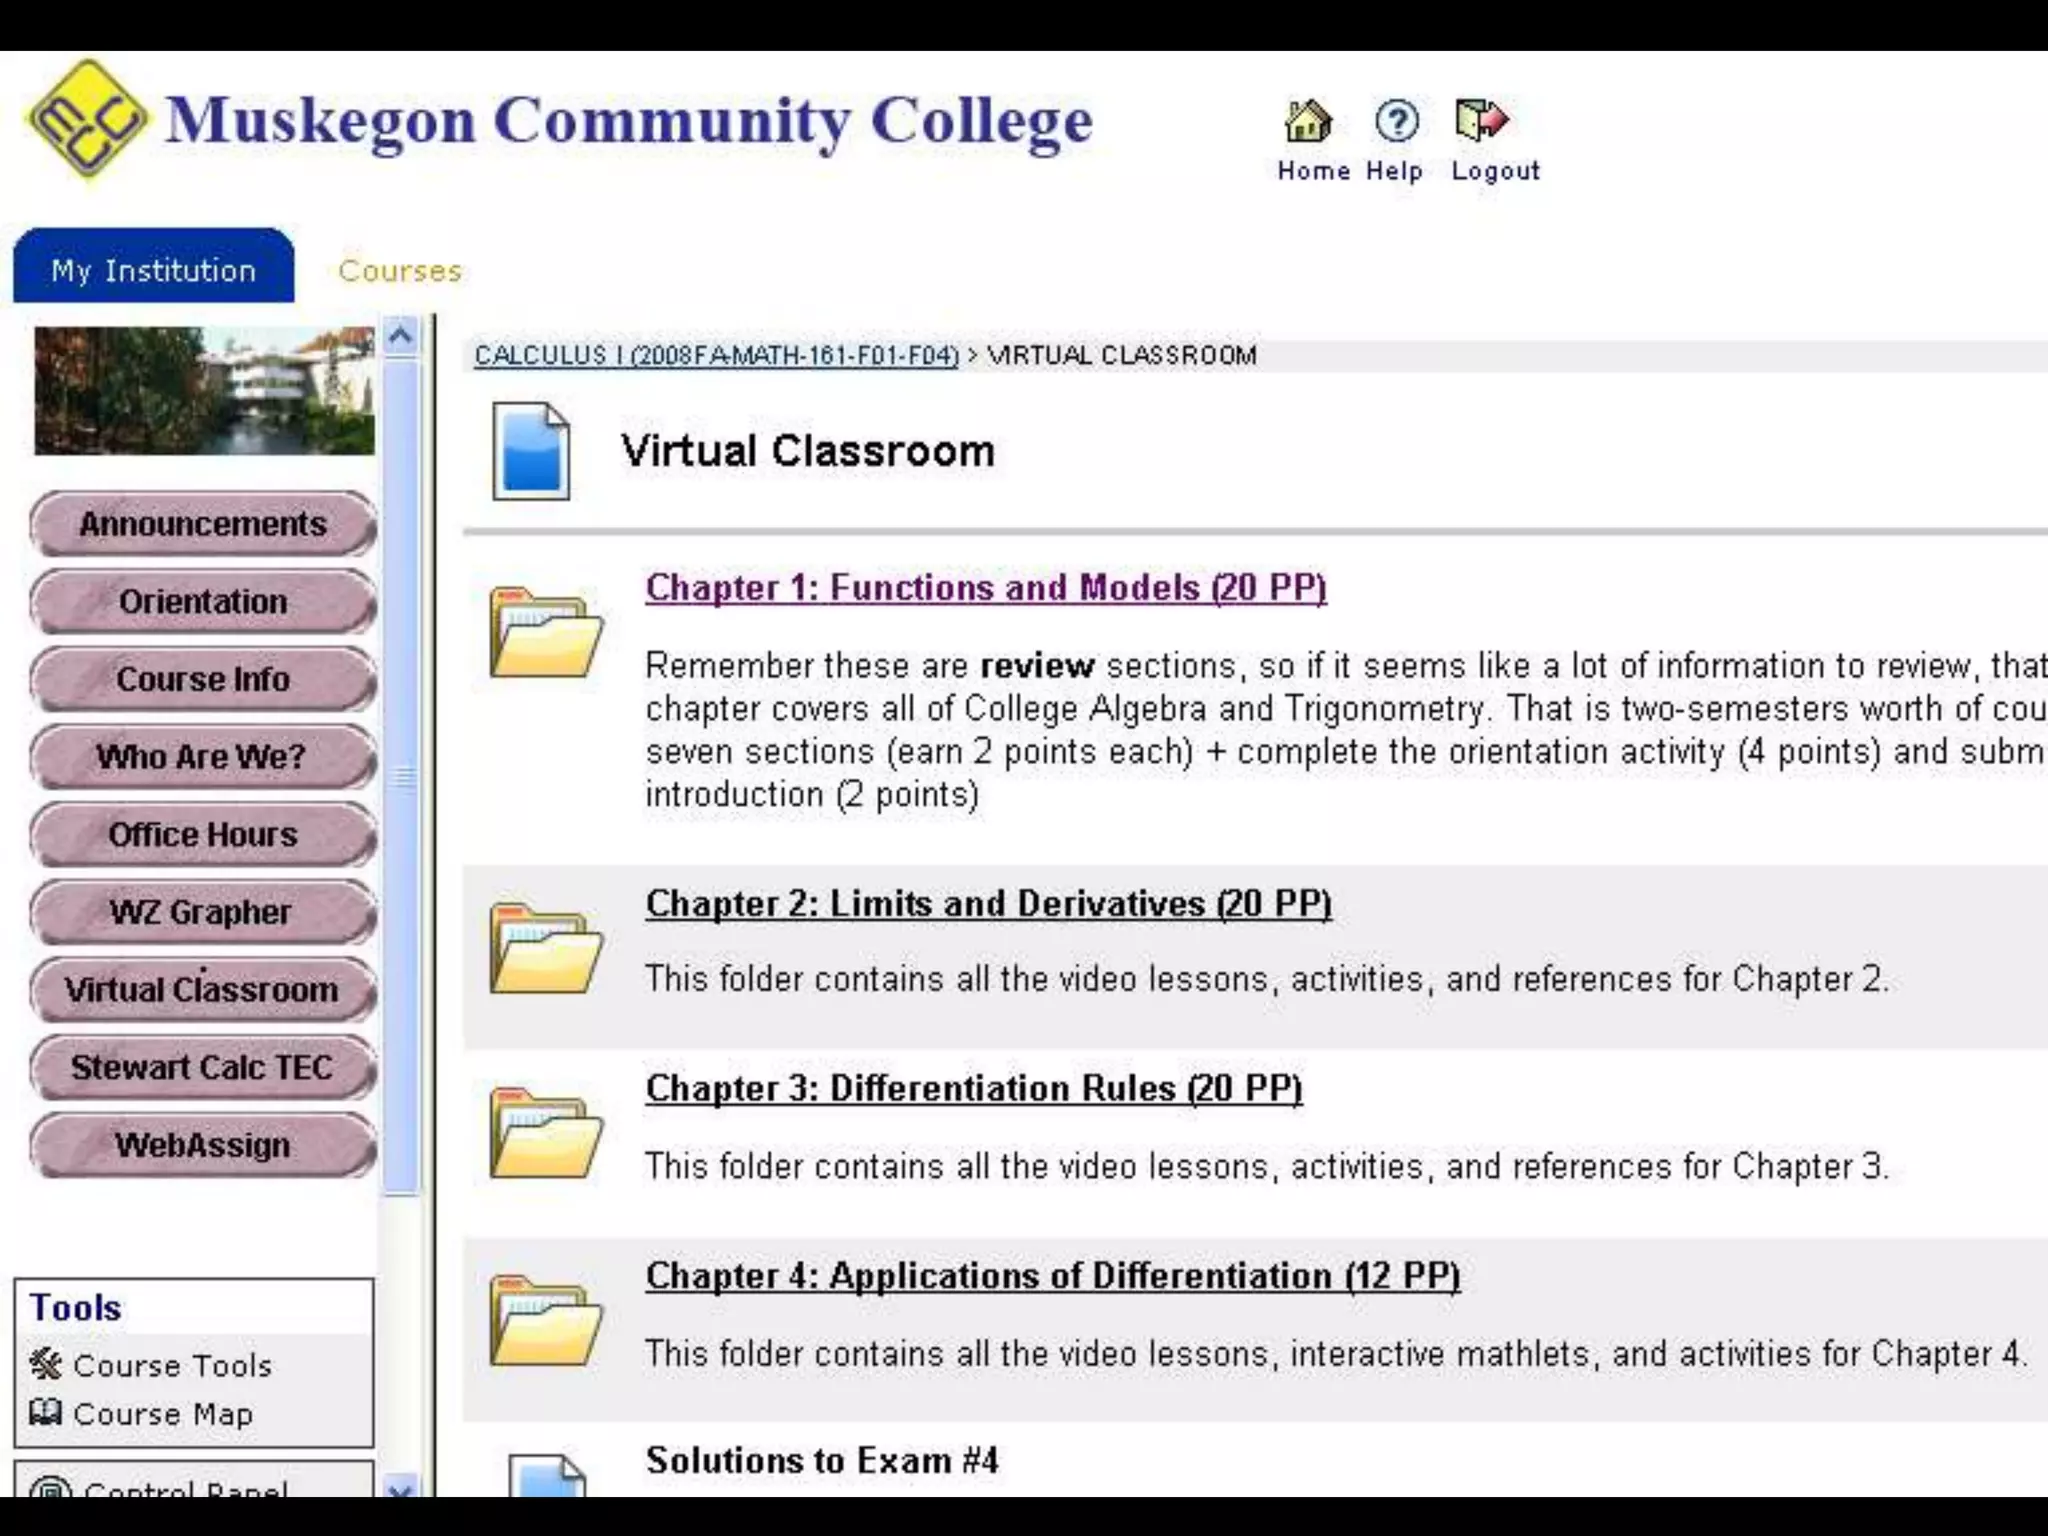Select the My Institution tab

coord(154,269)
